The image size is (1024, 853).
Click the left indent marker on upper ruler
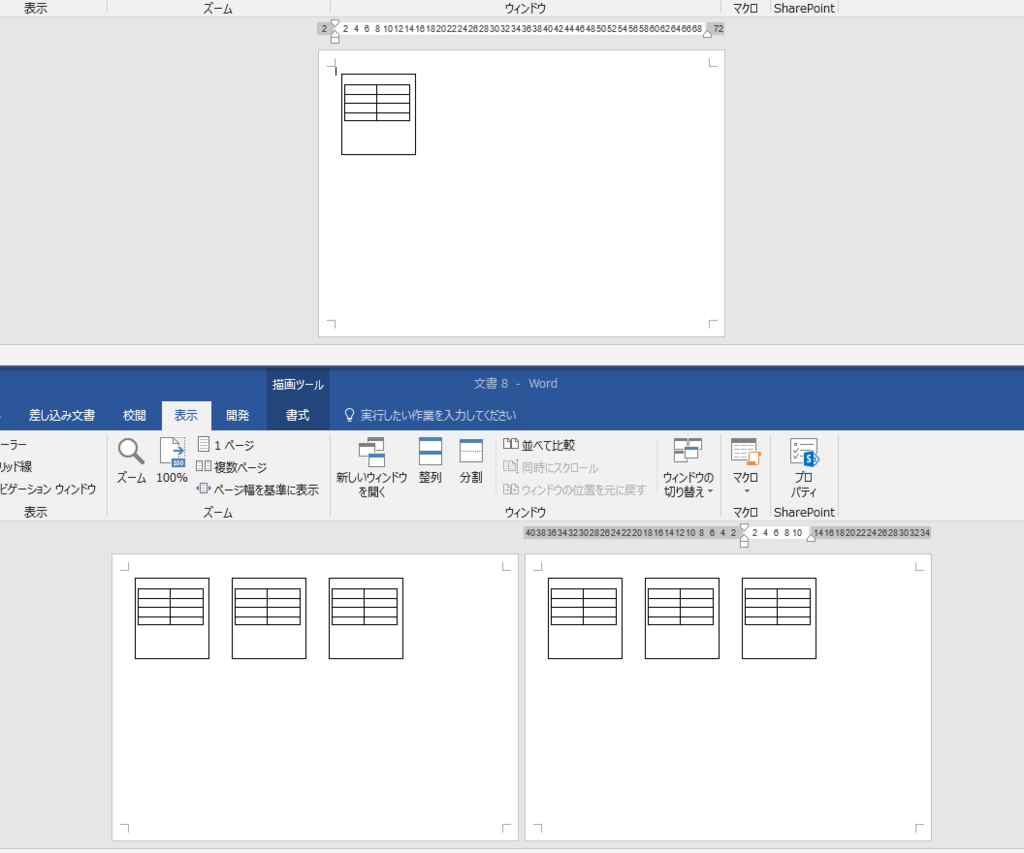click(x=335, y=40)
